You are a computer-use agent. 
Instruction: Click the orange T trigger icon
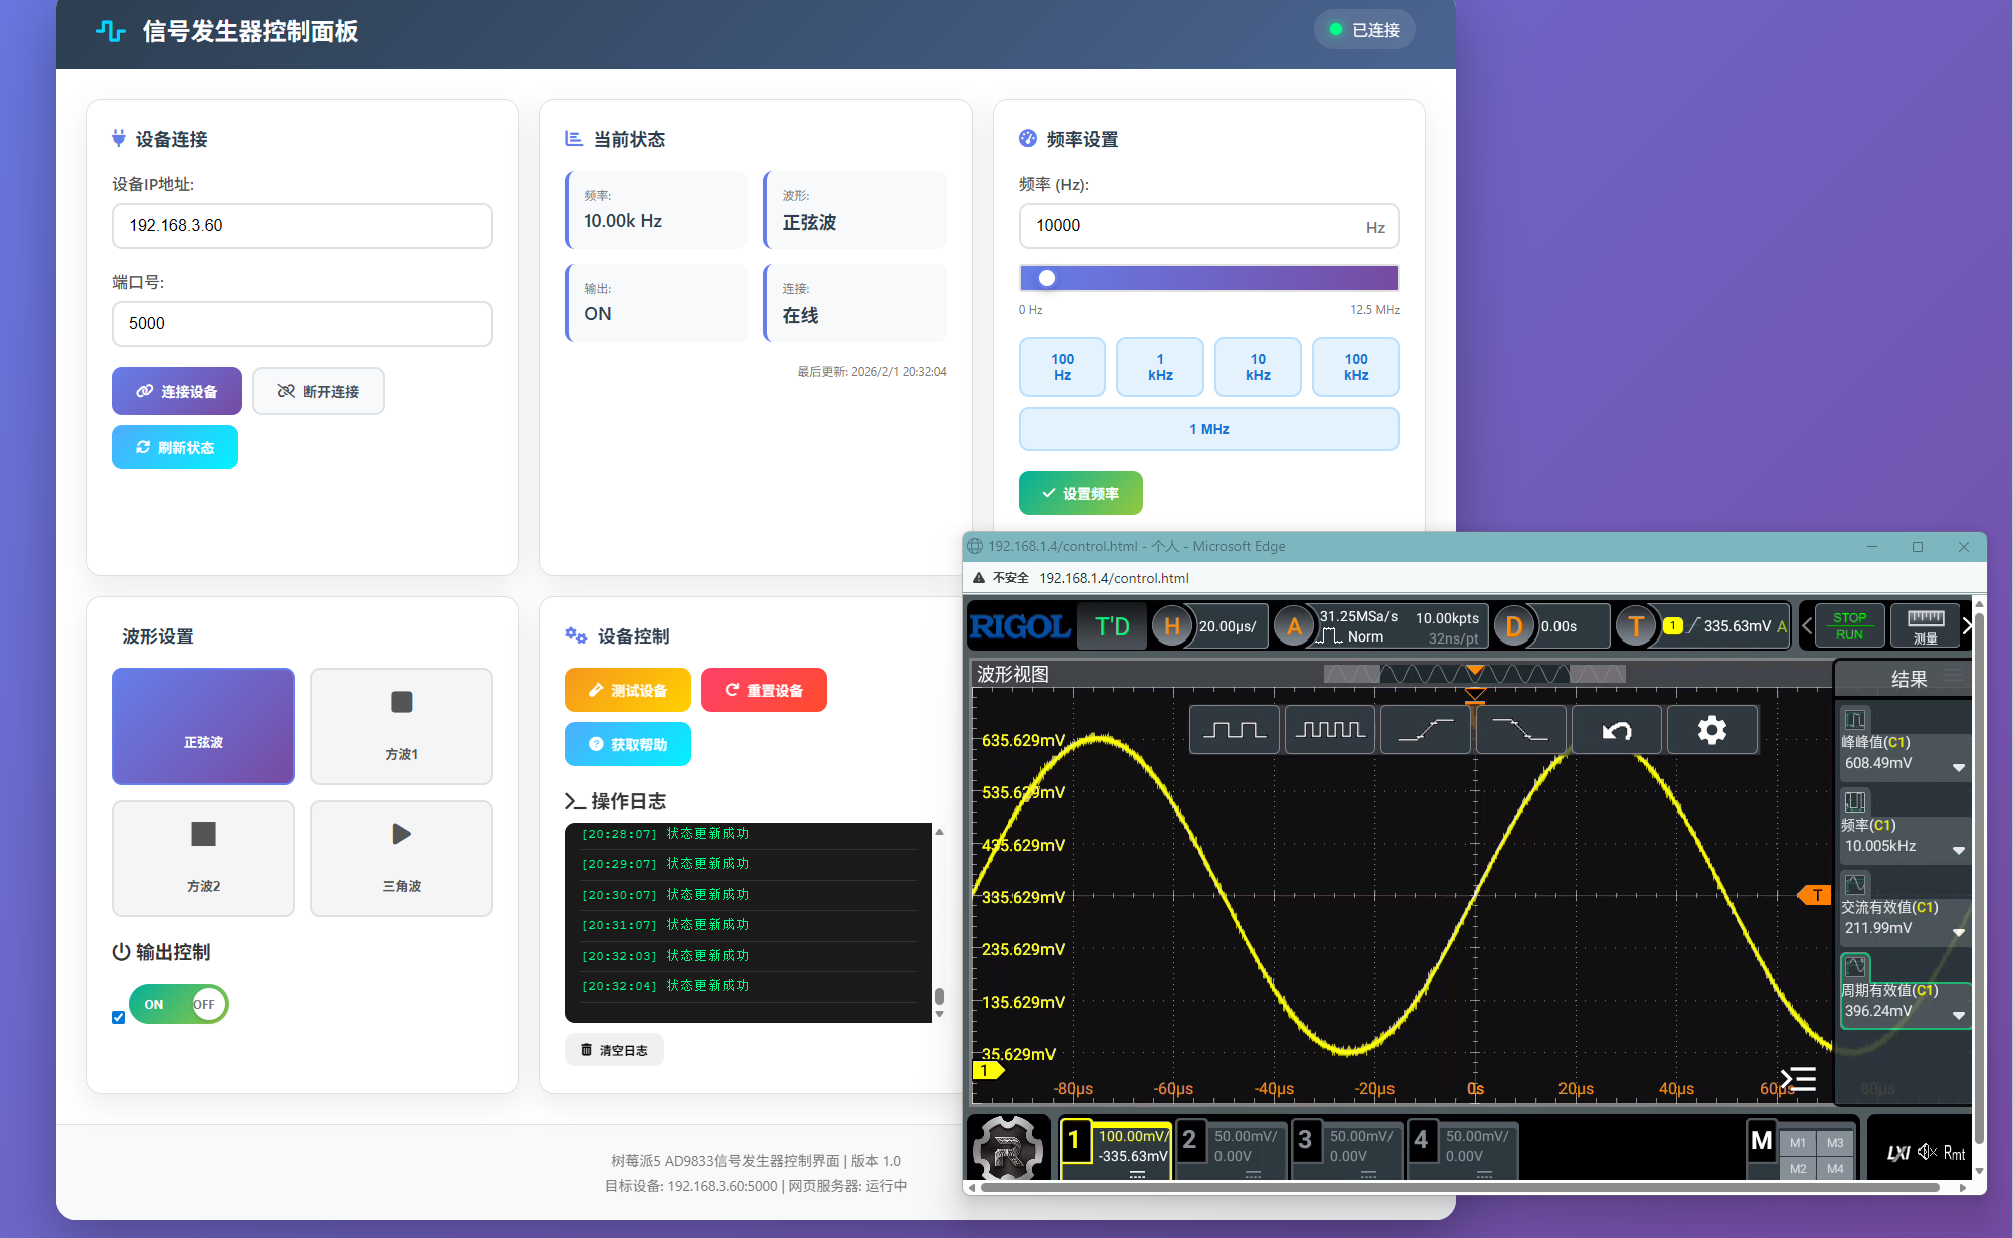pyautogui.click(x=1636, y=626)
